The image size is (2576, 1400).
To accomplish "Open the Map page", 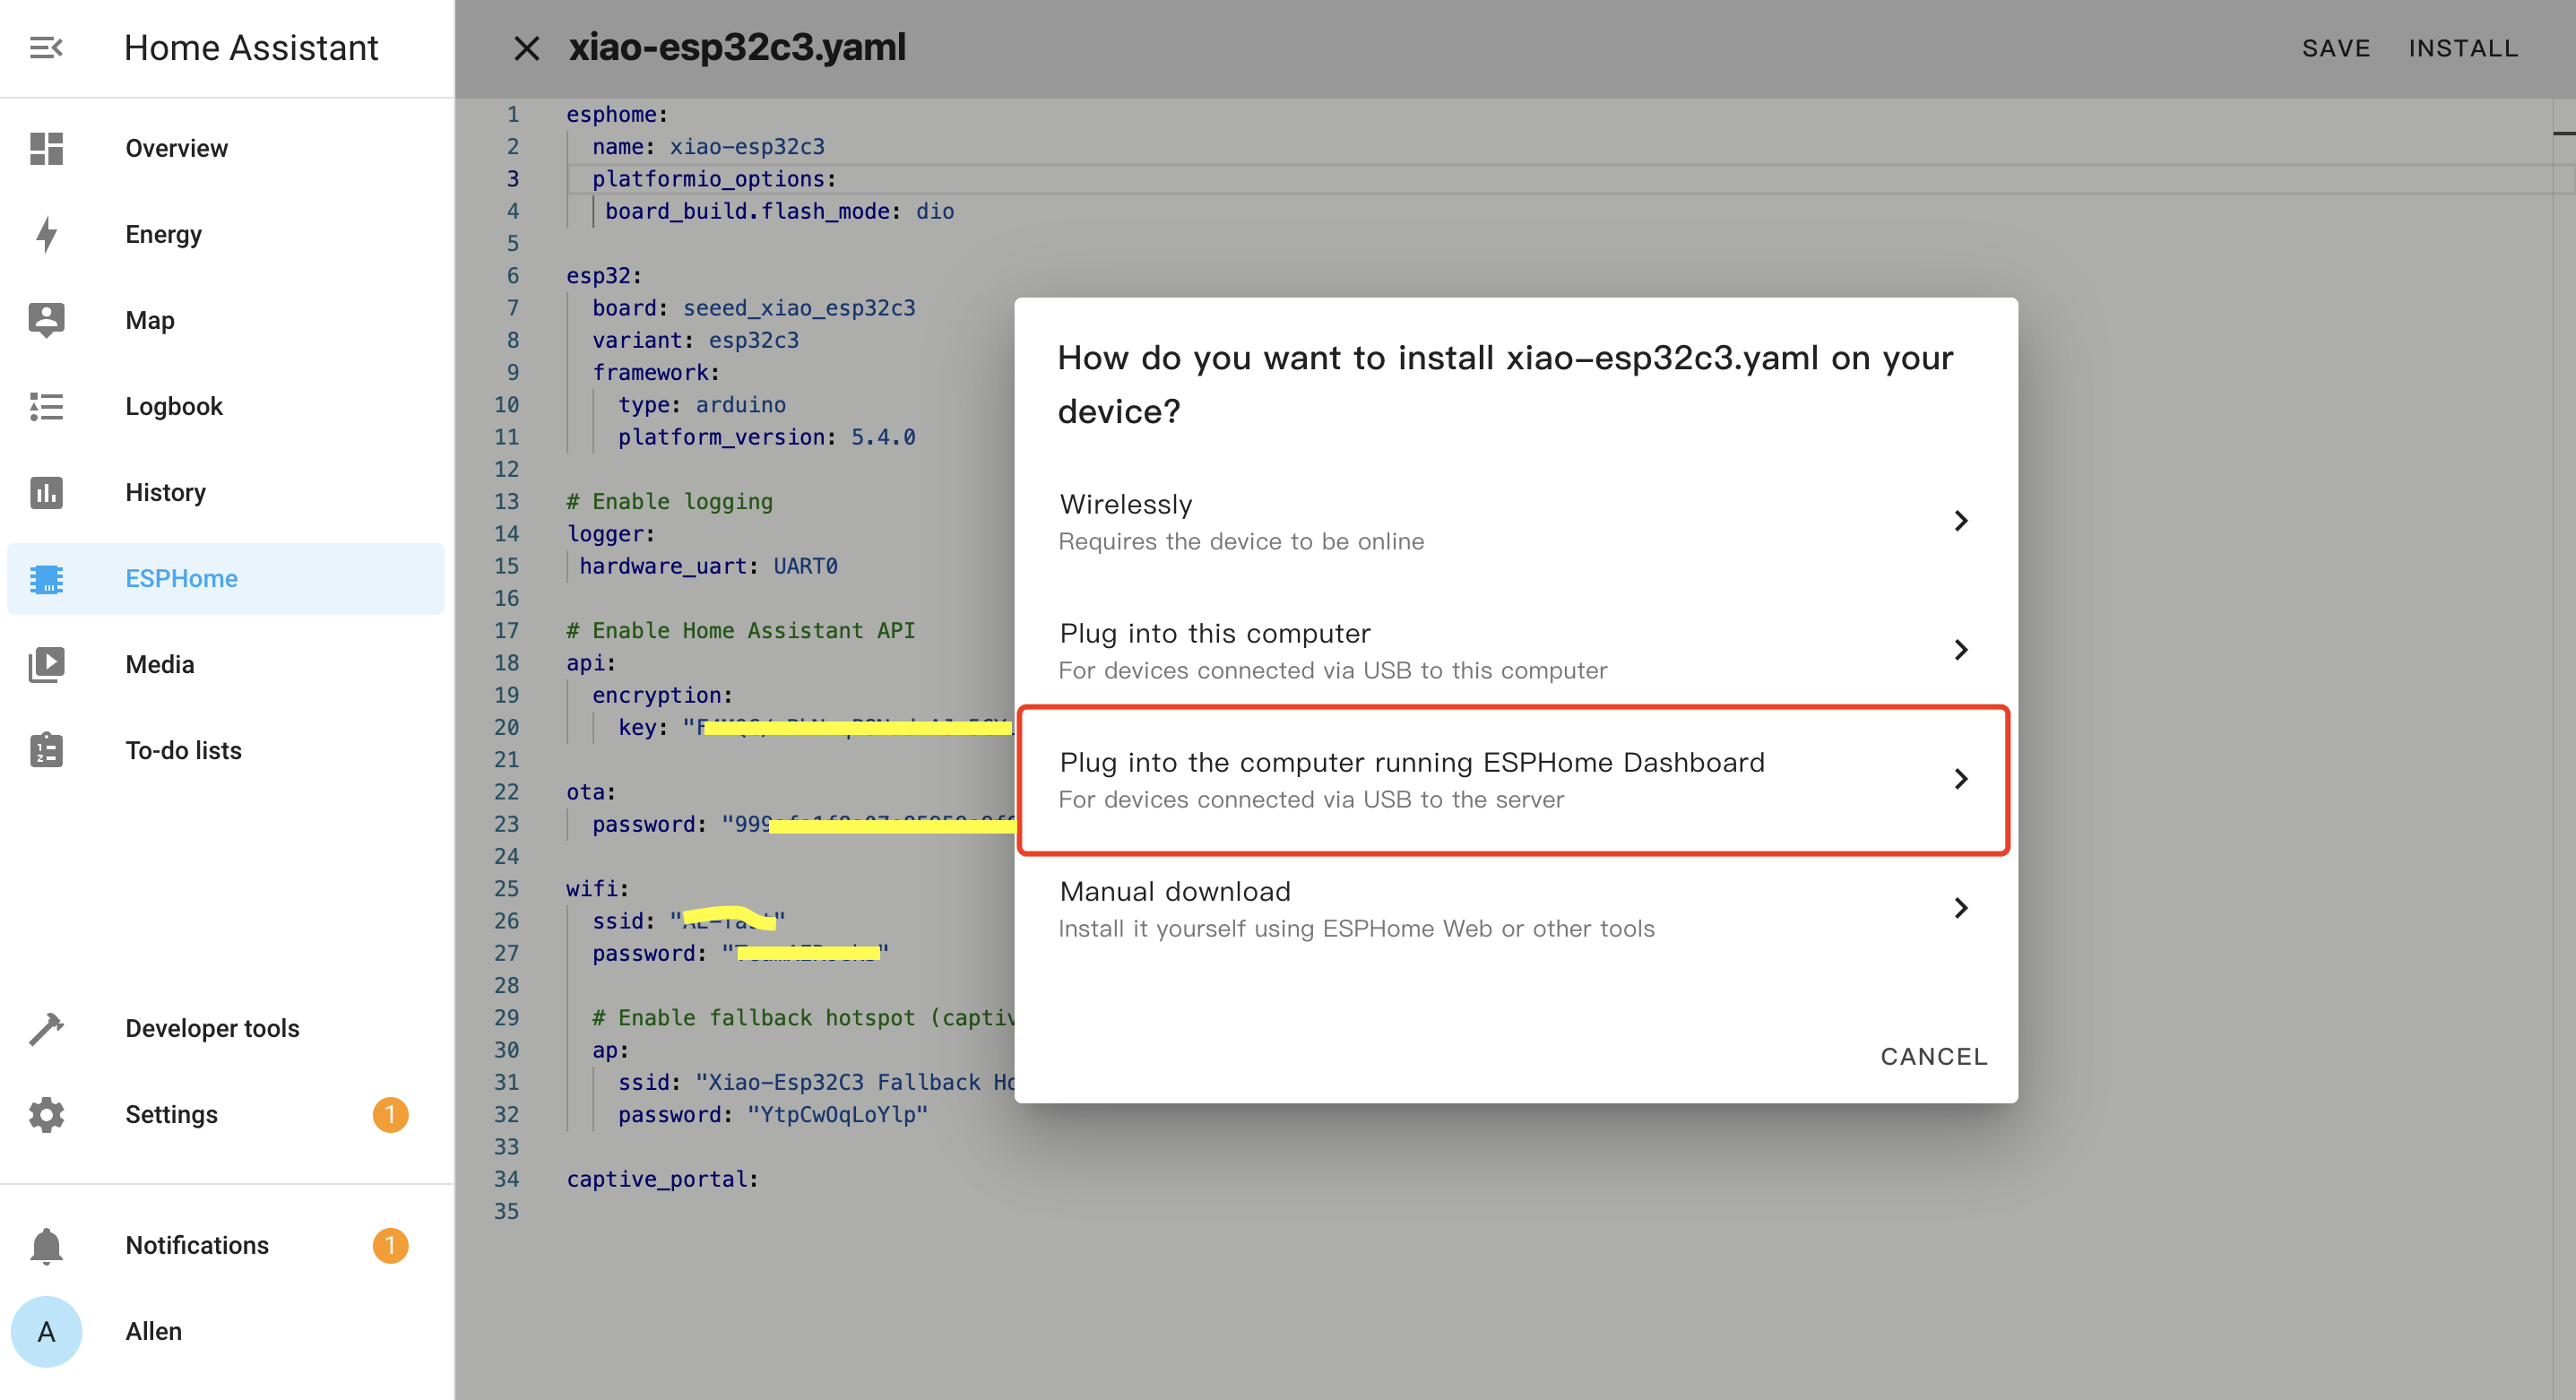I will coord(226,320).
